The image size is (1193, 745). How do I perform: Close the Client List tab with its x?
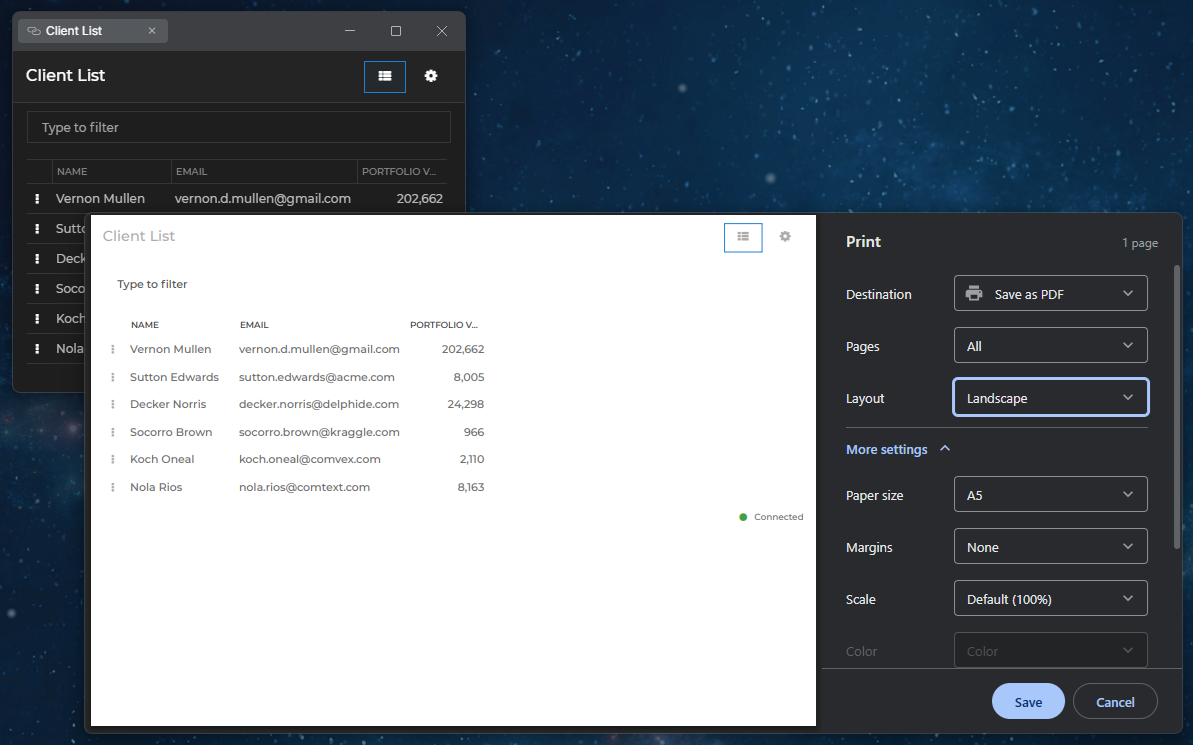pos(152,31)
